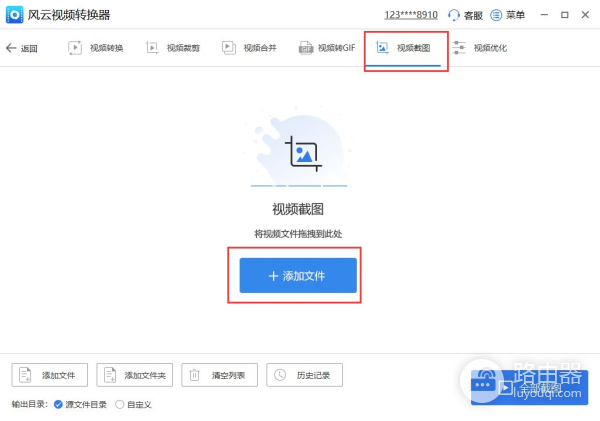Open 客服 customer service headset icon
Image resolution: width=600 pixels, height=421 pixels.
454,15
